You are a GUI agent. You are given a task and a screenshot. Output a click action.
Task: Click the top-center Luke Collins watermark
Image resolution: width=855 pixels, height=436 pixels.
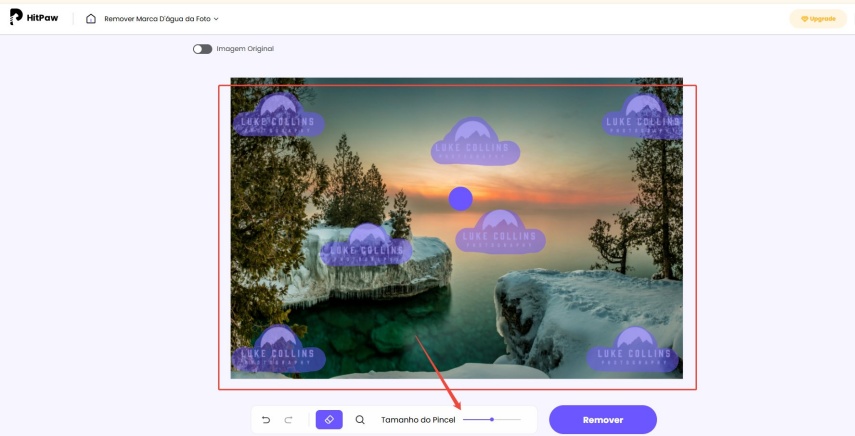[475, 142]
